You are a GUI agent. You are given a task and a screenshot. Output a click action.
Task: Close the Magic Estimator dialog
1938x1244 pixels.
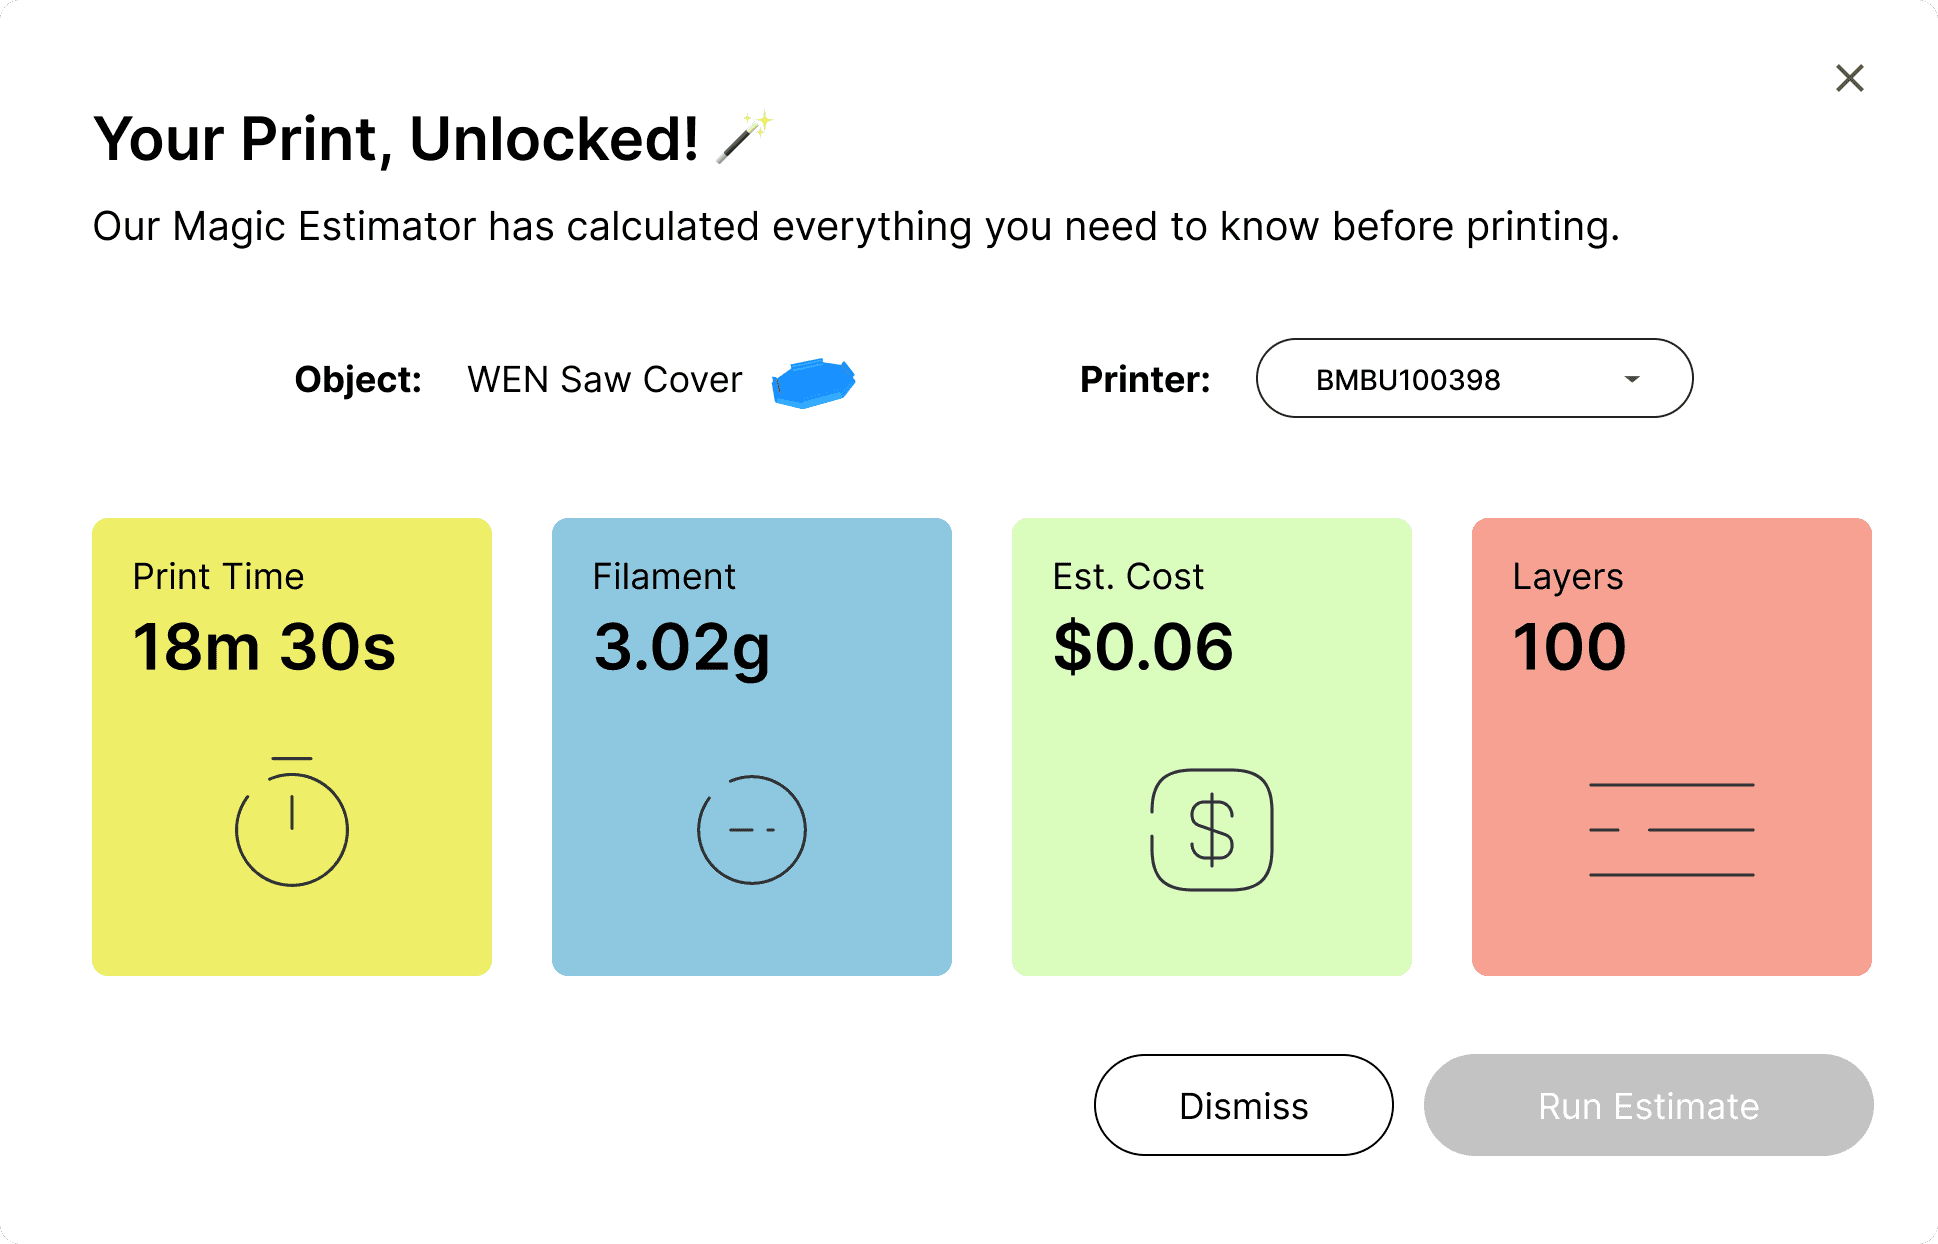(x=1849, y=78)
